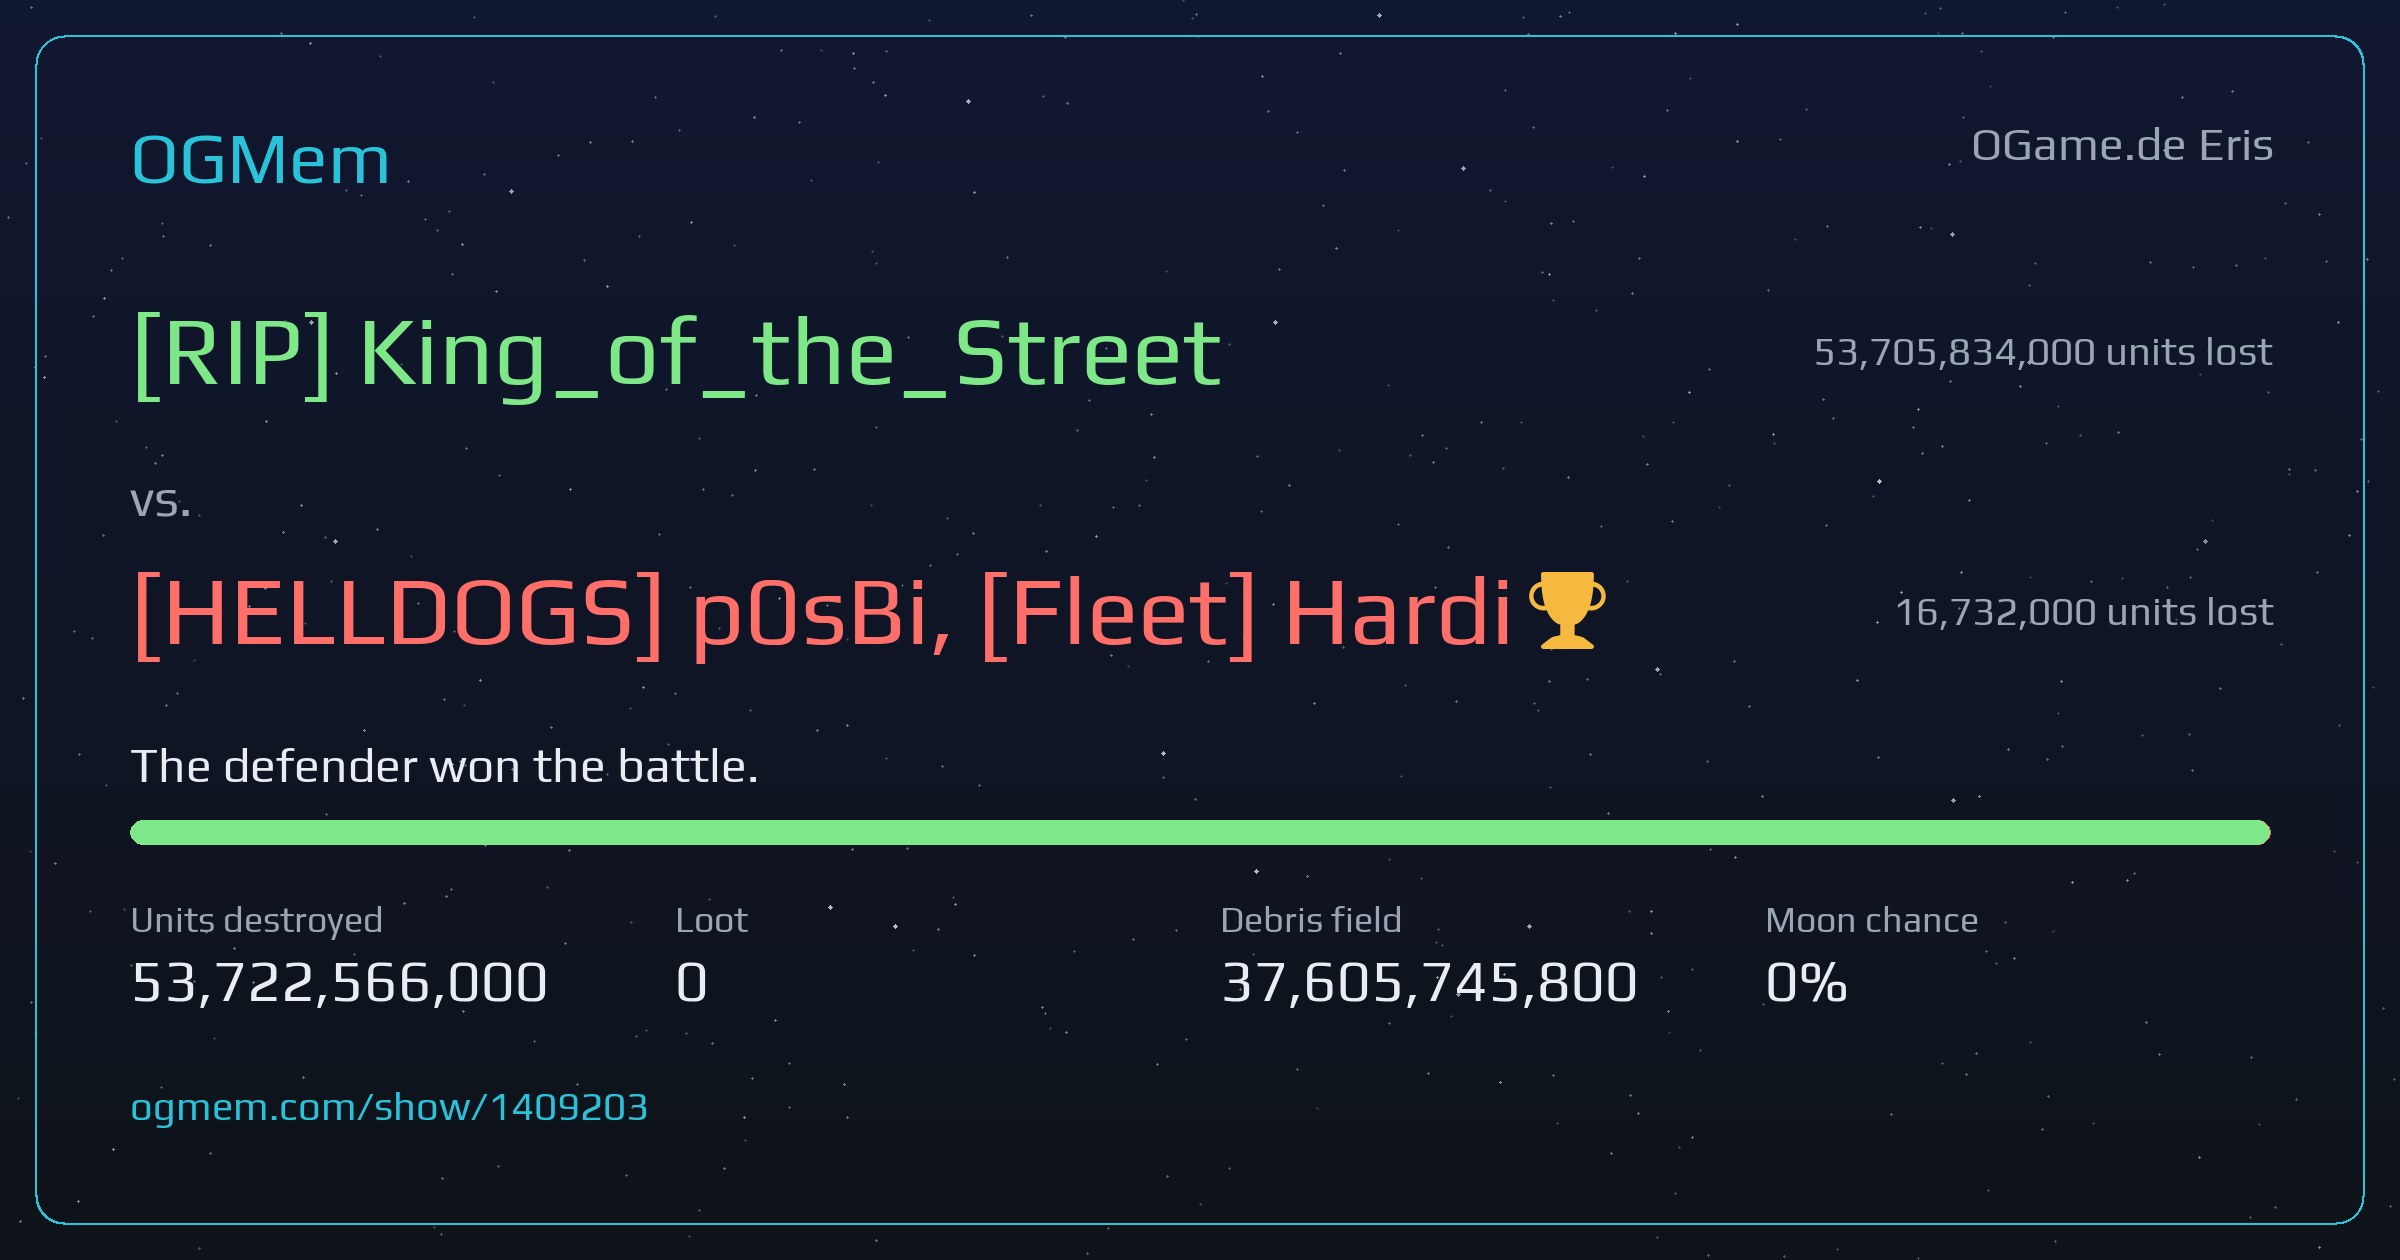Click the 37,605,745,800 debris field value

coord(1429,983)
